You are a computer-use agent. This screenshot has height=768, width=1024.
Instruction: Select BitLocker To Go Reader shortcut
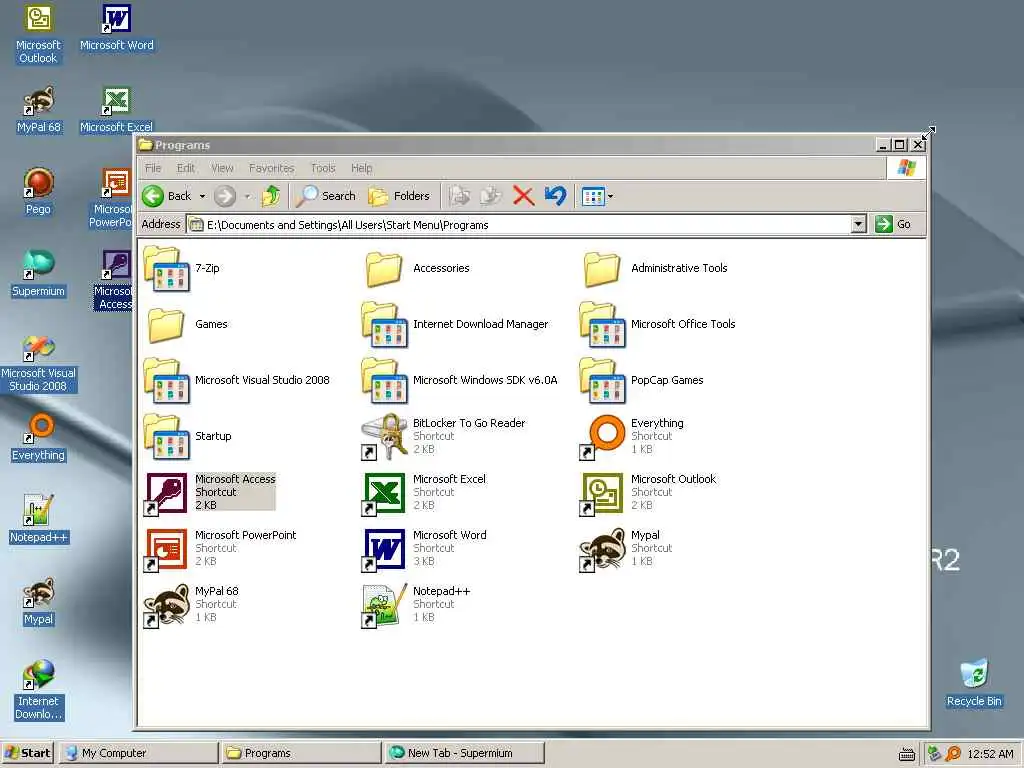click(x=443, y=436)
